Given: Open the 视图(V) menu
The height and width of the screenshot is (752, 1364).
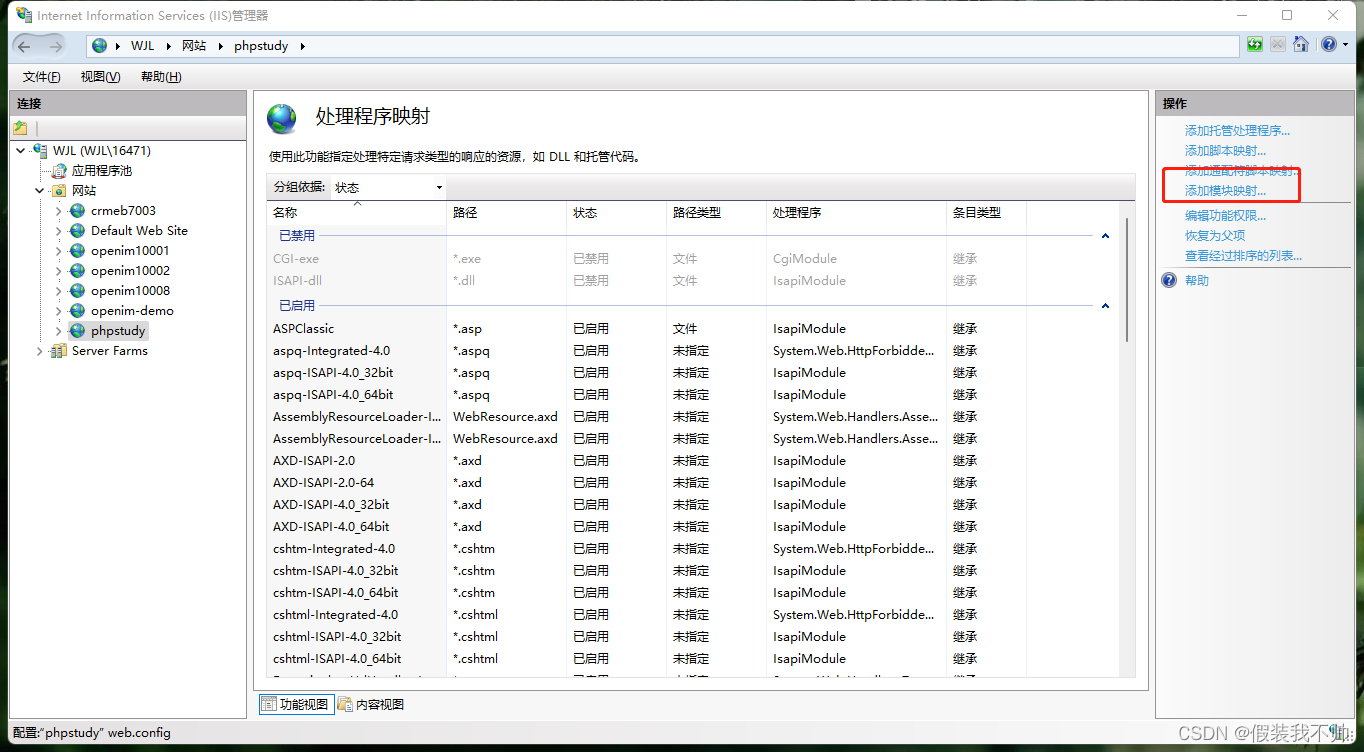Looking at the screenshot, I should (x=100, y=77).
